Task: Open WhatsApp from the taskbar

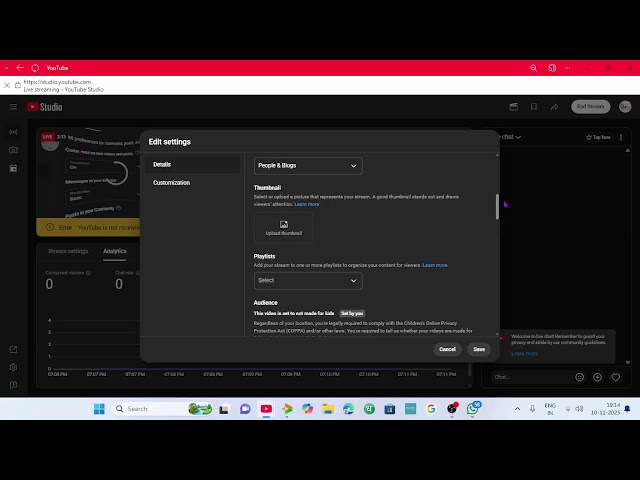Action: (x=473, y=409)
